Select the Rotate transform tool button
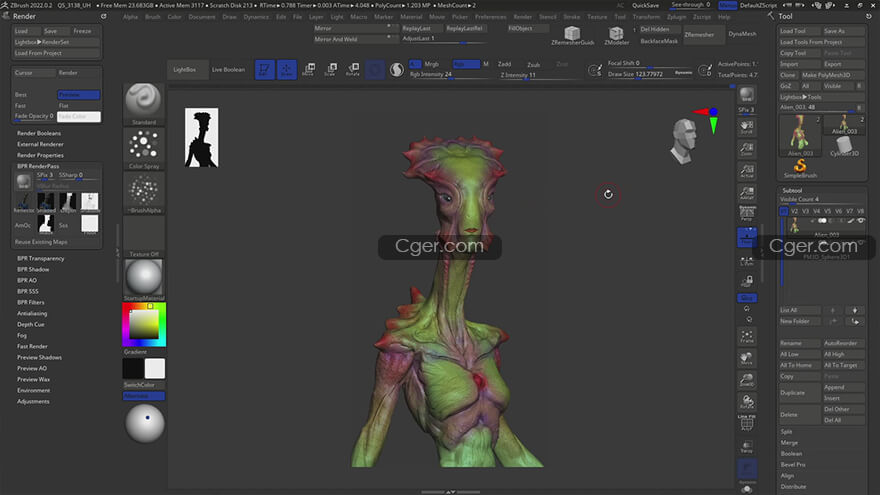Viewport: 880px width, 495px height. [x=352, y=69]
